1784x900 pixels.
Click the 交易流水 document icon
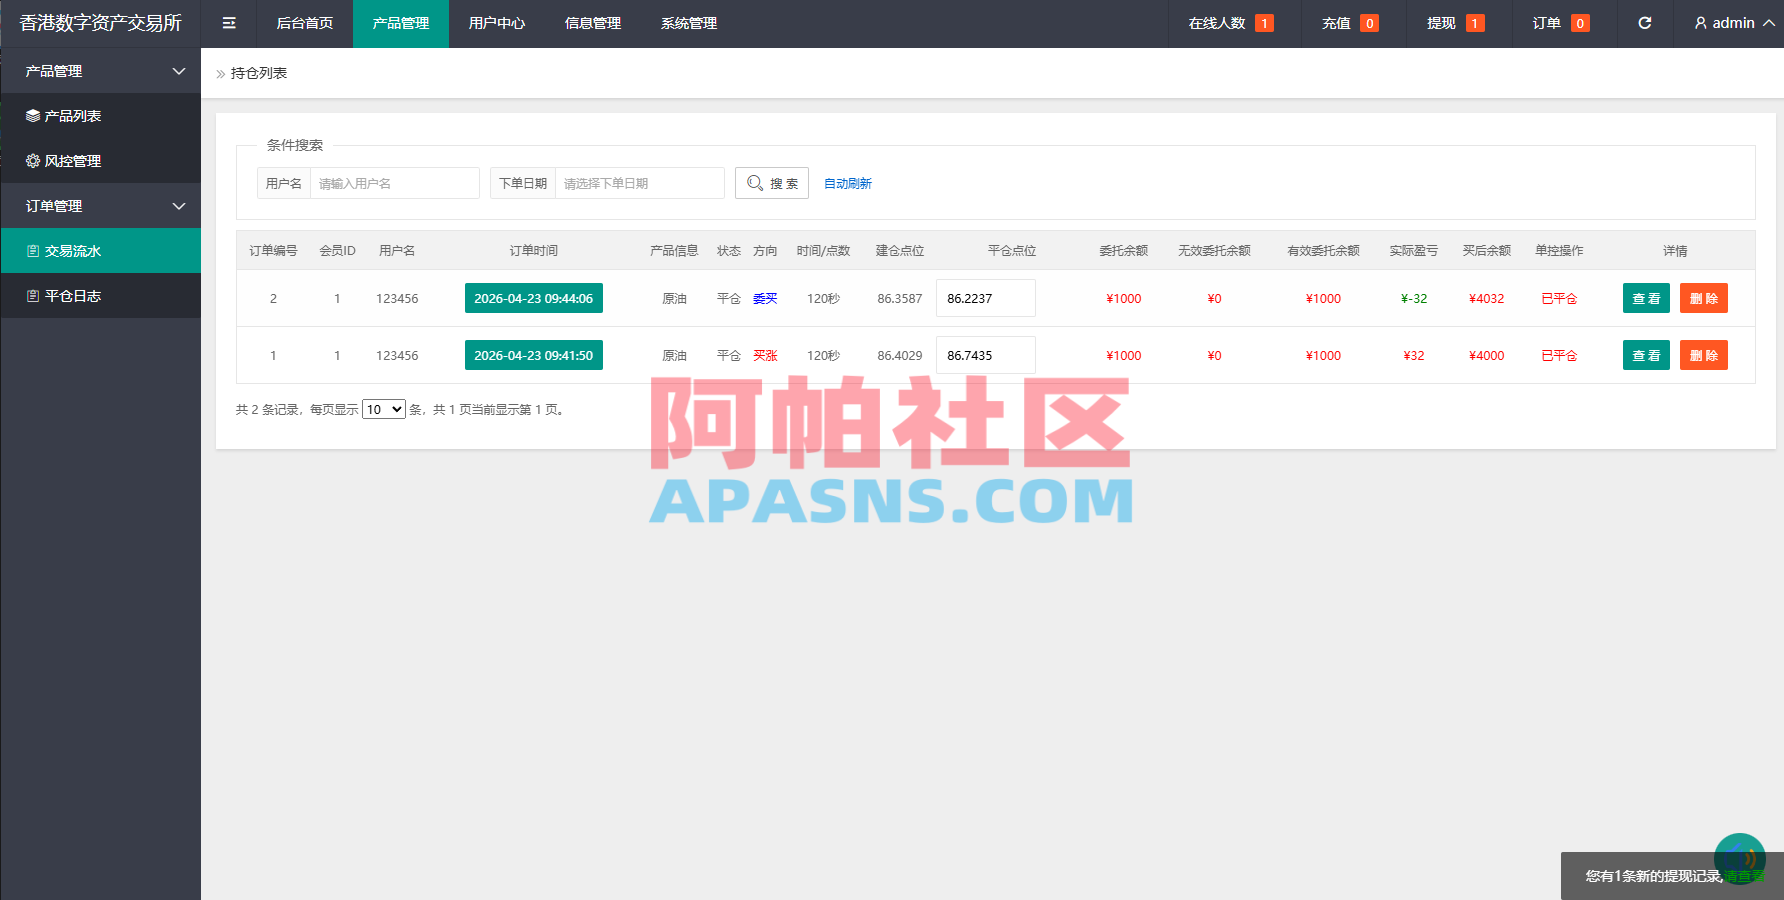point(33,251)
